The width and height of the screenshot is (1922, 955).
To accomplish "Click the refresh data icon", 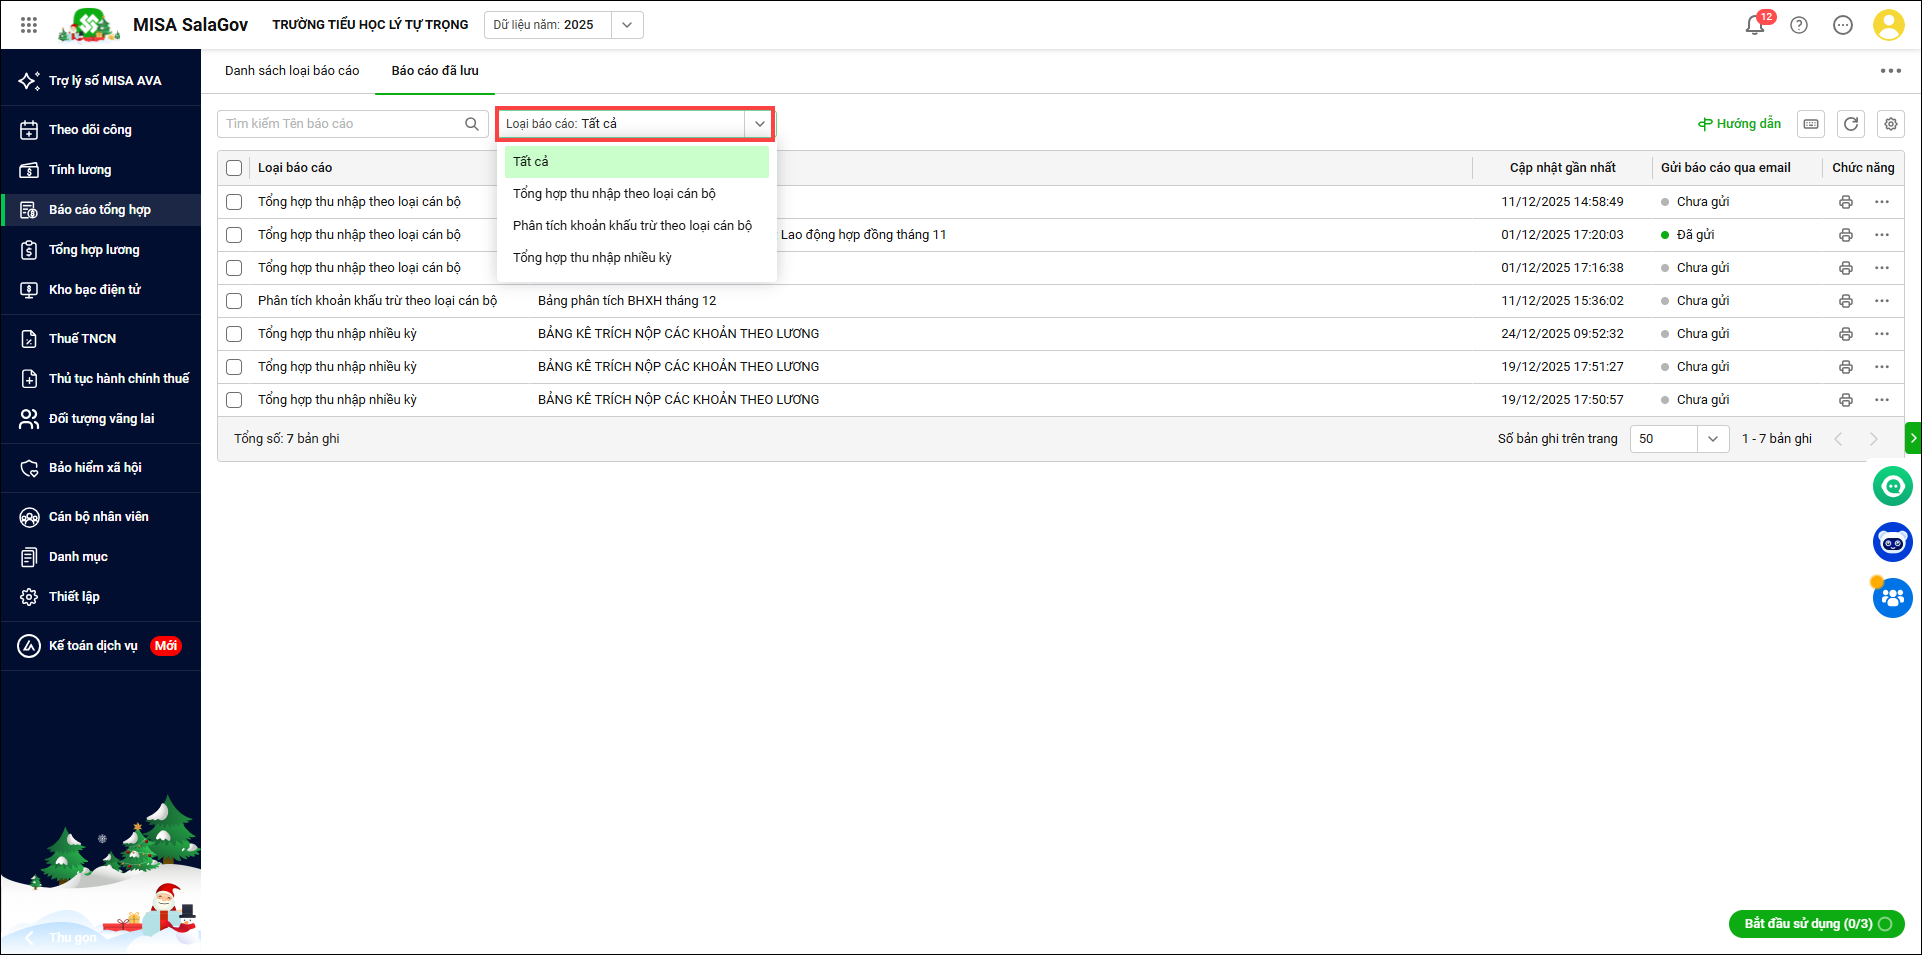I will [x=1851, y=124].
